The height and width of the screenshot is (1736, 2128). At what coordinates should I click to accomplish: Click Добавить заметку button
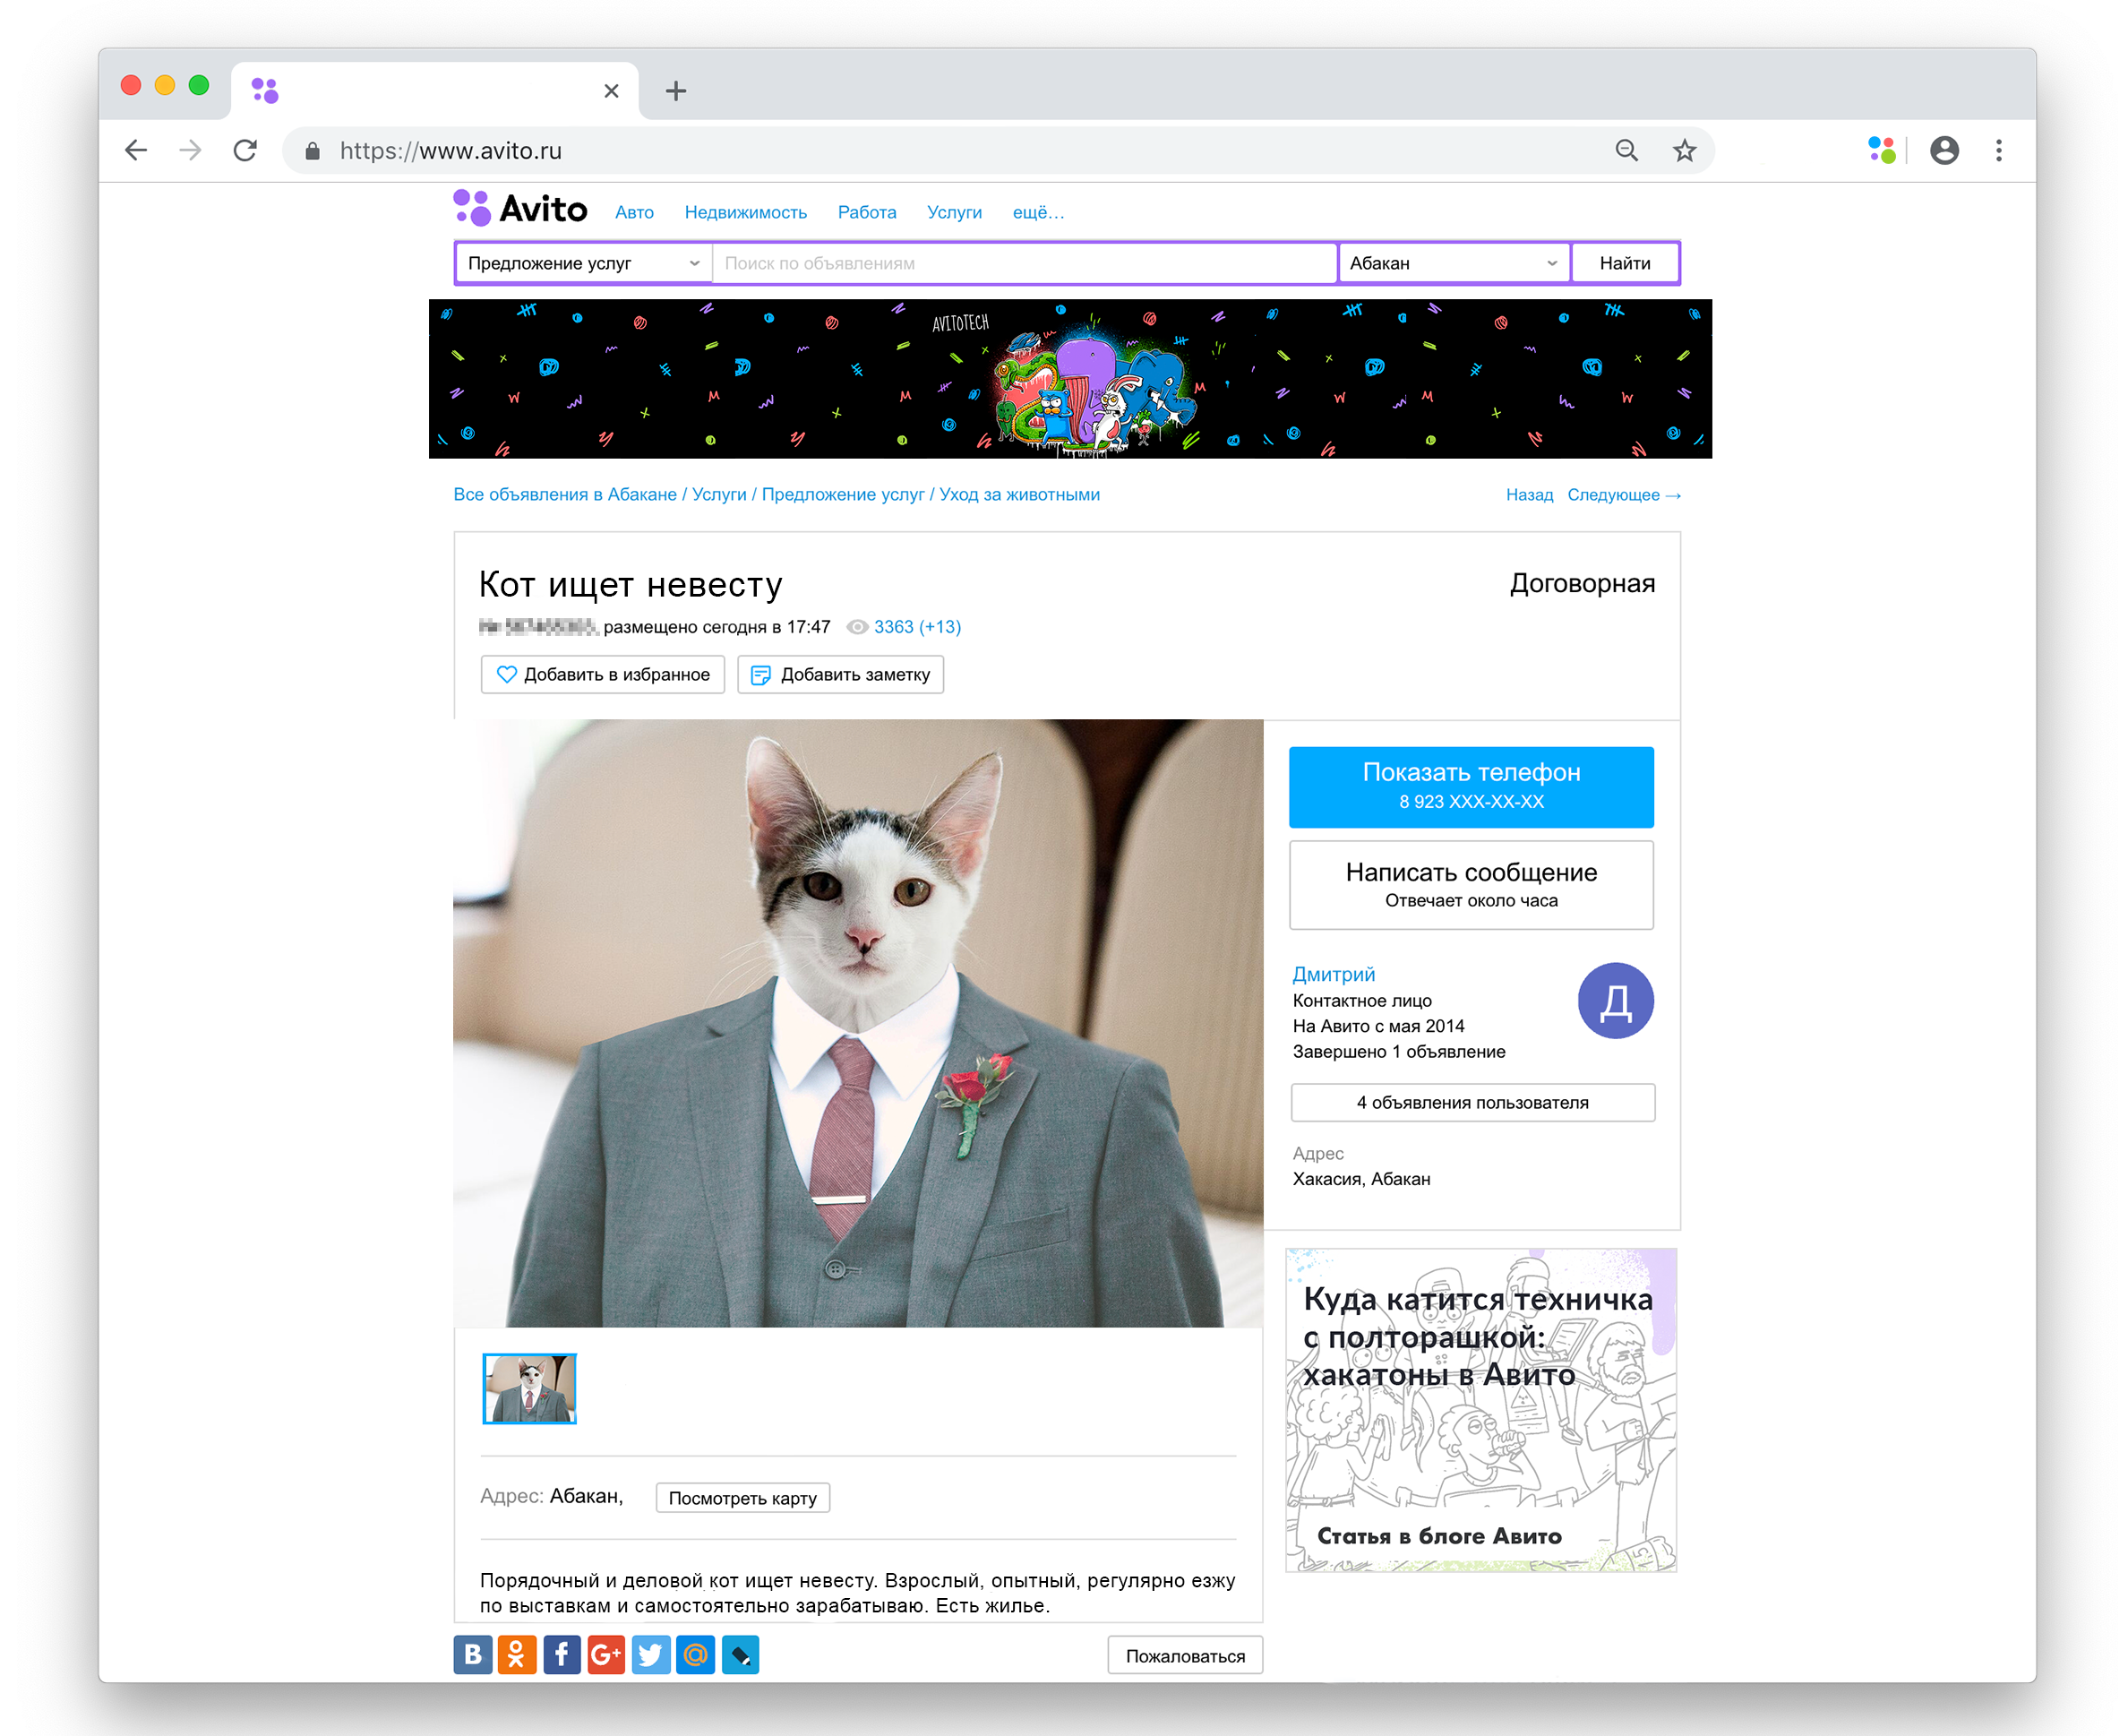click(841, 674)
